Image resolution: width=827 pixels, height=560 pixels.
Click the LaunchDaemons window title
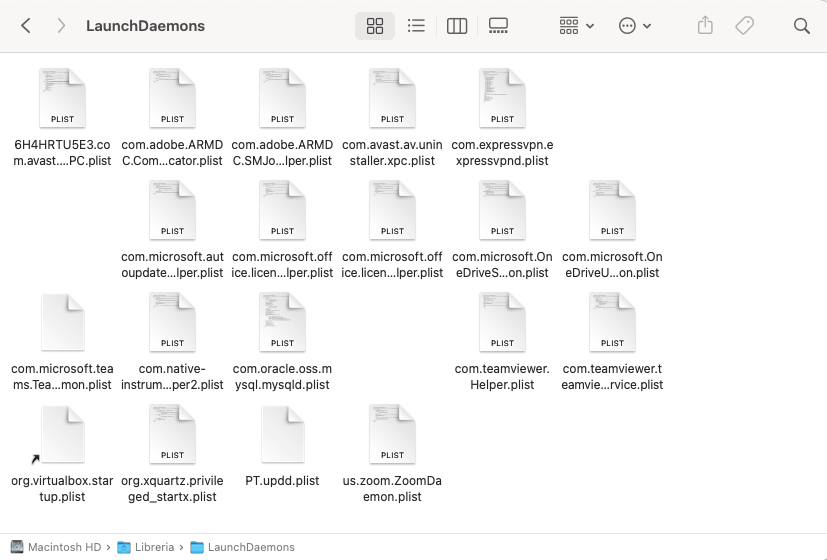(146, 26)
